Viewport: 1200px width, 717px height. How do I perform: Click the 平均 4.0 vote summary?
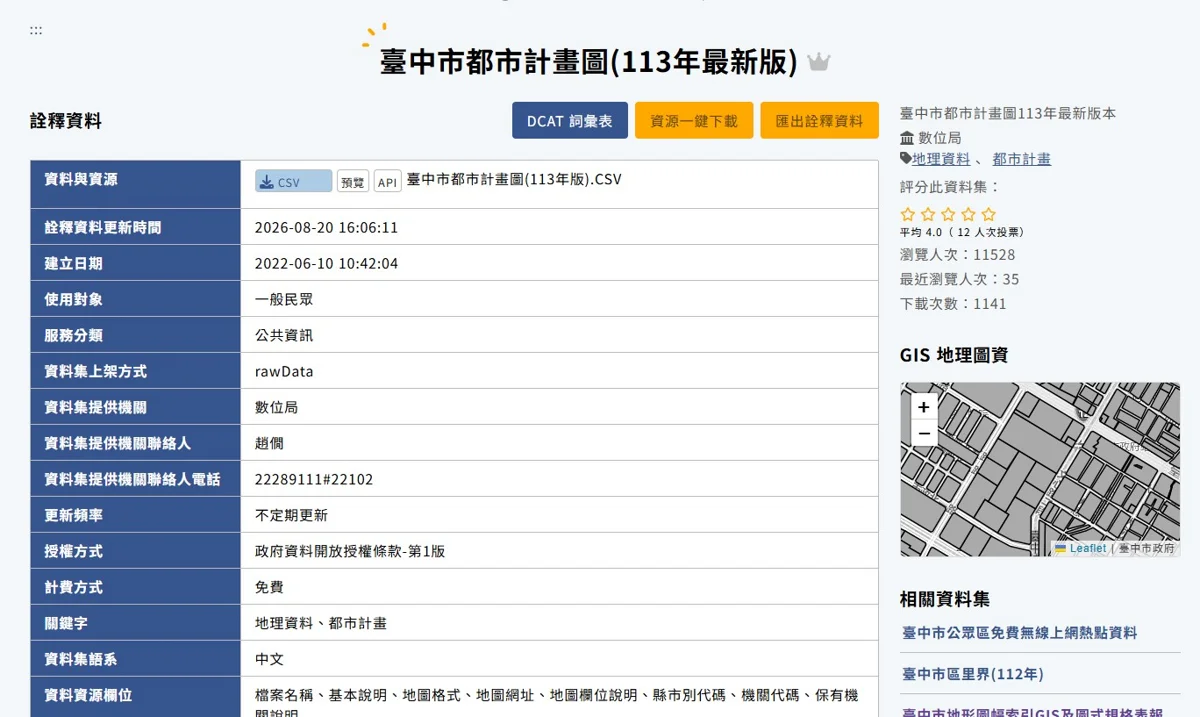click(962, 232)
